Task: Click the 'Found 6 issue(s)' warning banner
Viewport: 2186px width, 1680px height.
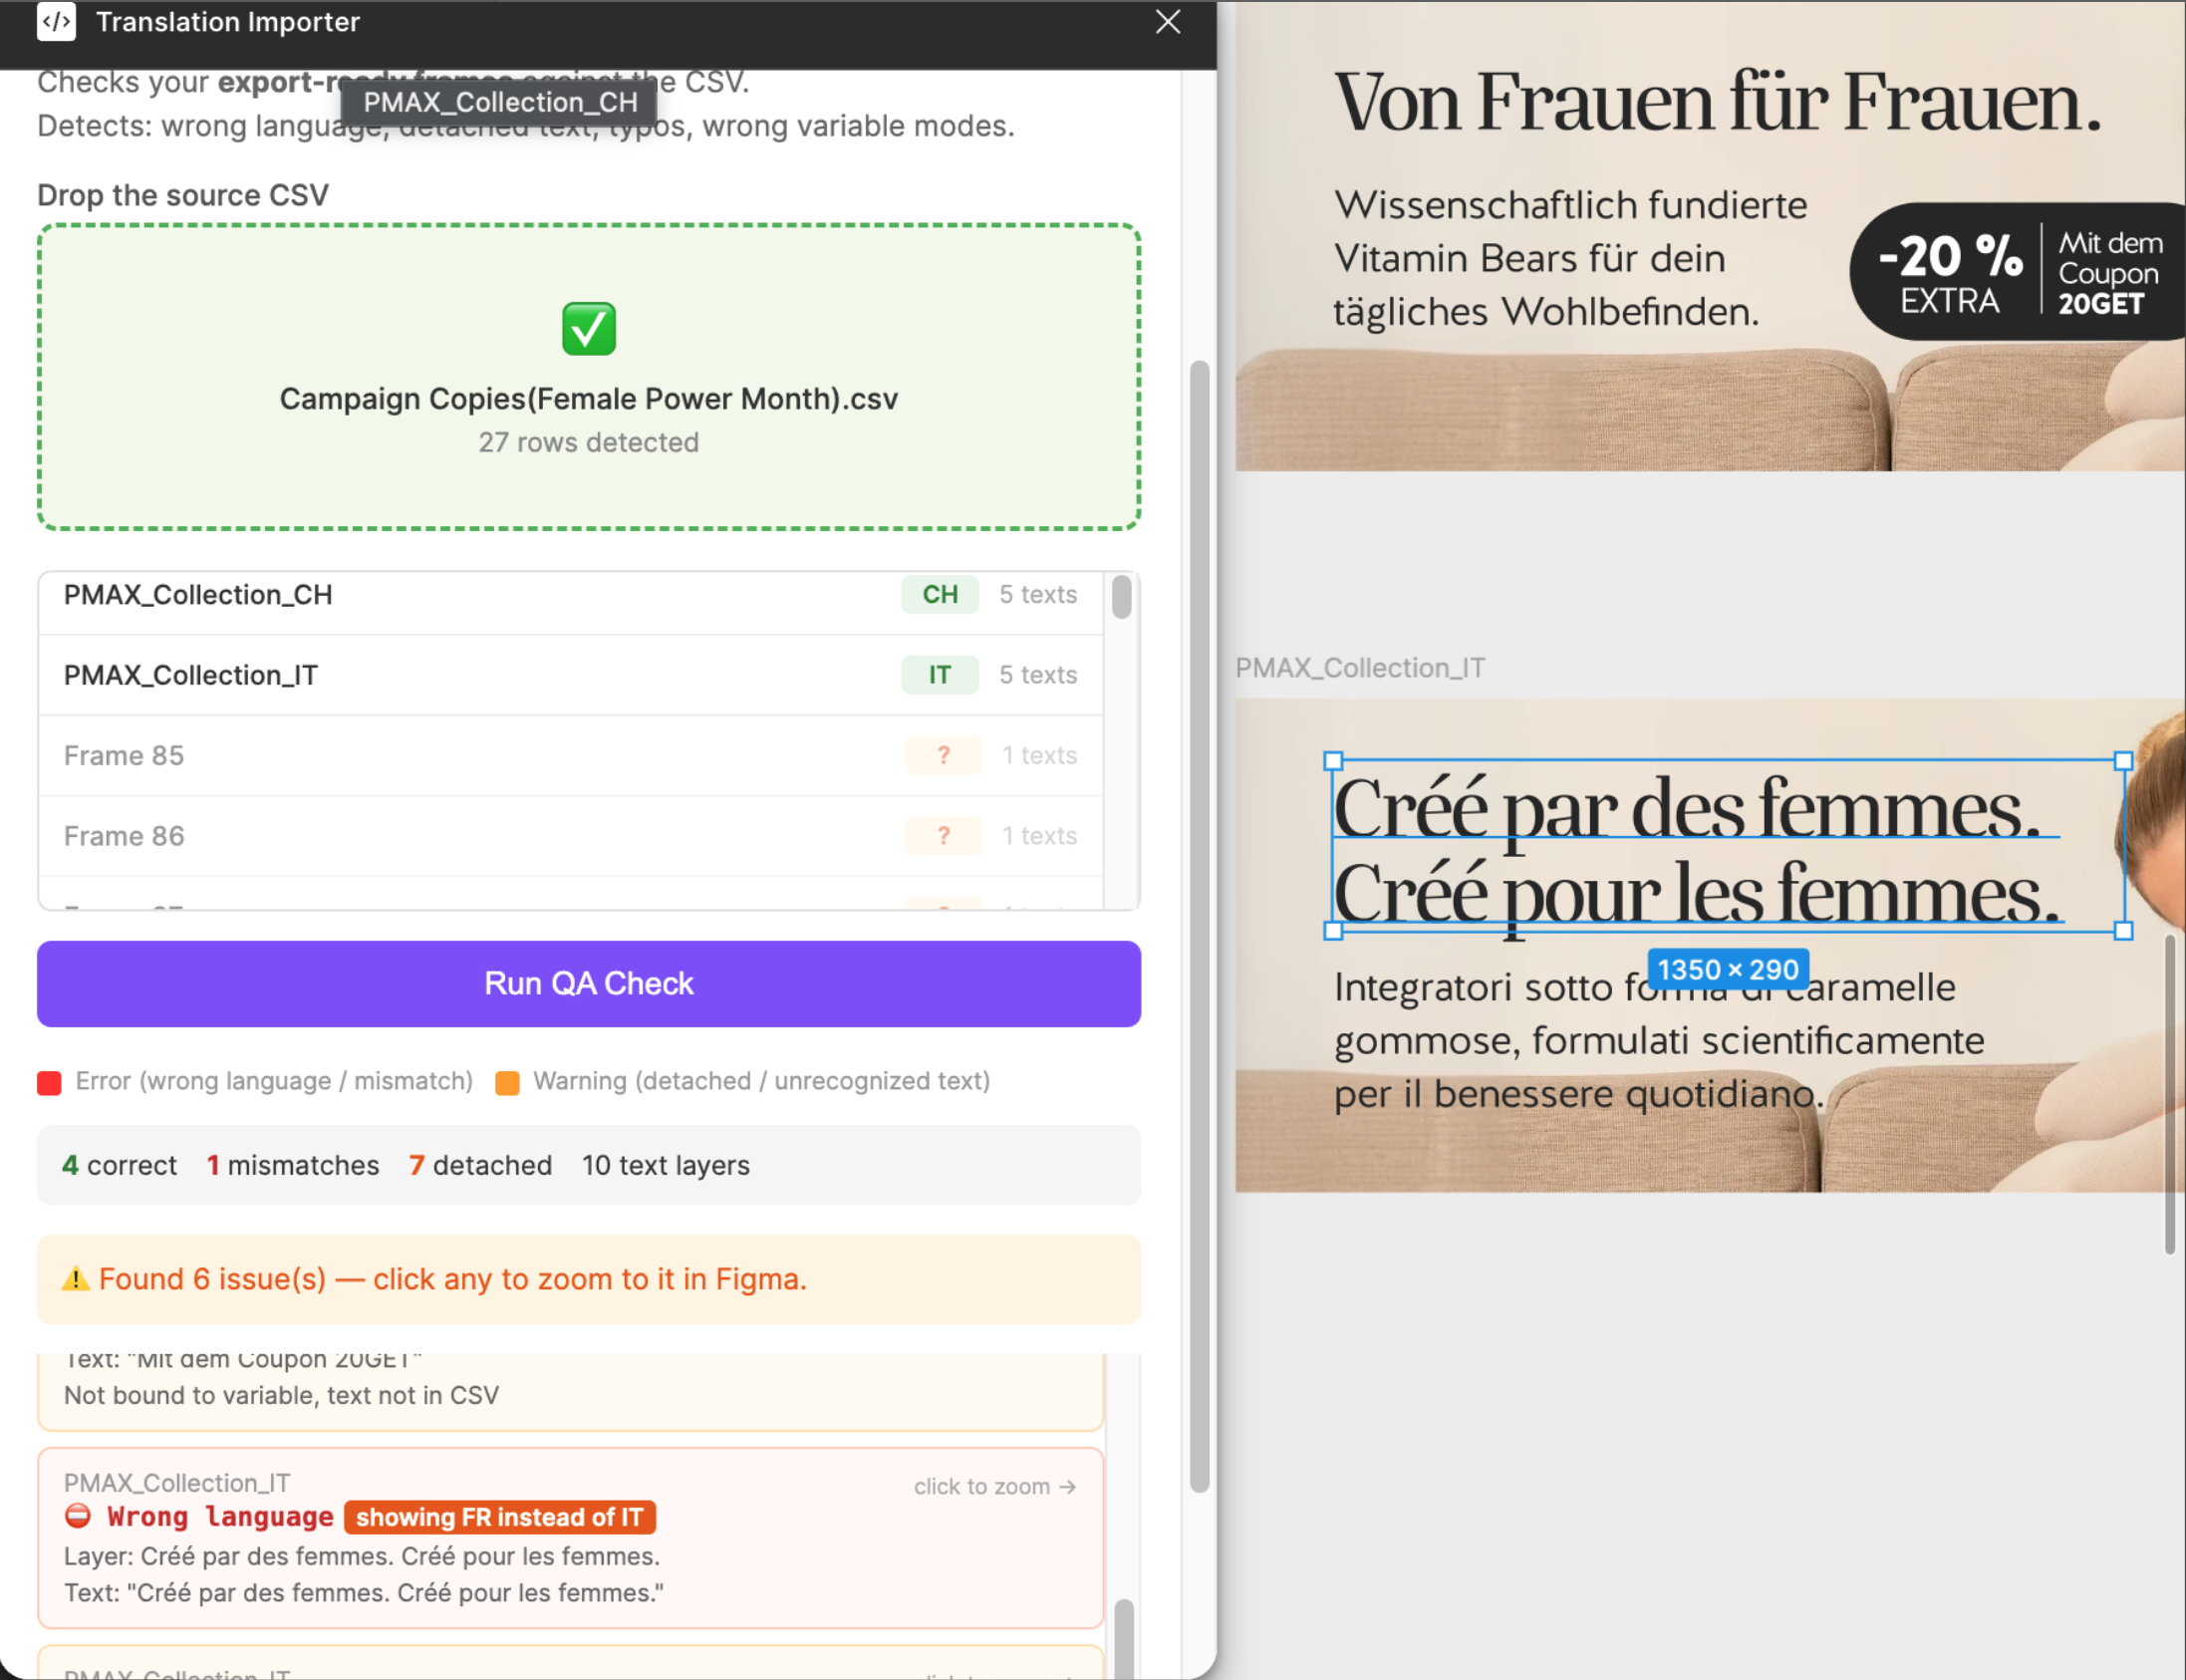Action: coord(588,1279)
